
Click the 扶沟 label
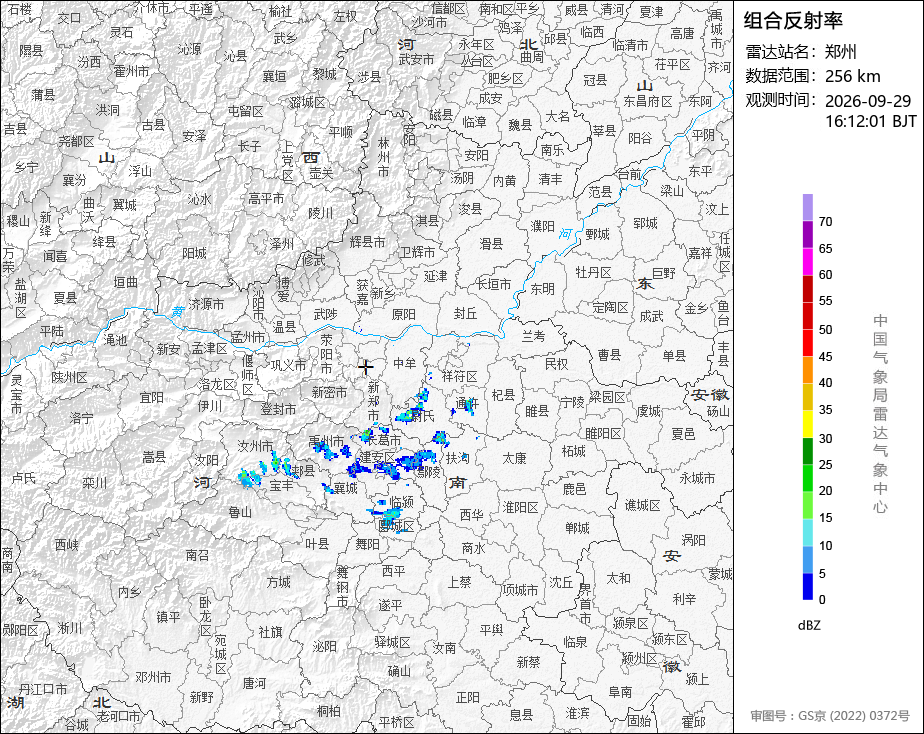tap(457, 457)
